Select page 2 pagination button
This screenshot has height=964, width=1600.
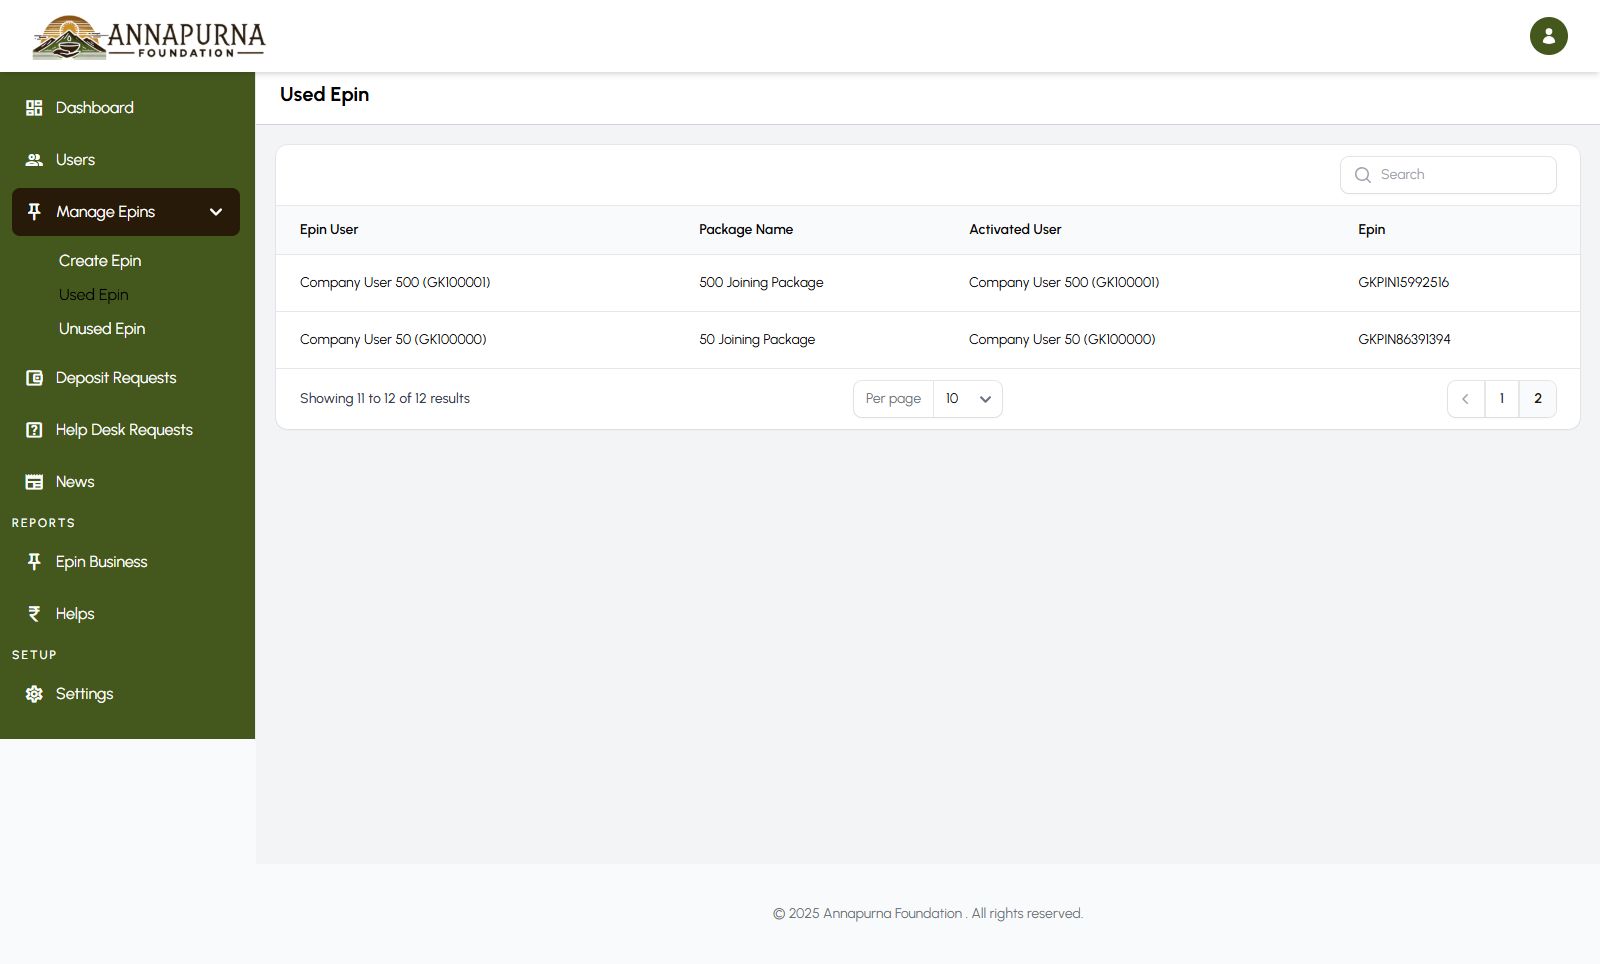tap(1538, 399)
